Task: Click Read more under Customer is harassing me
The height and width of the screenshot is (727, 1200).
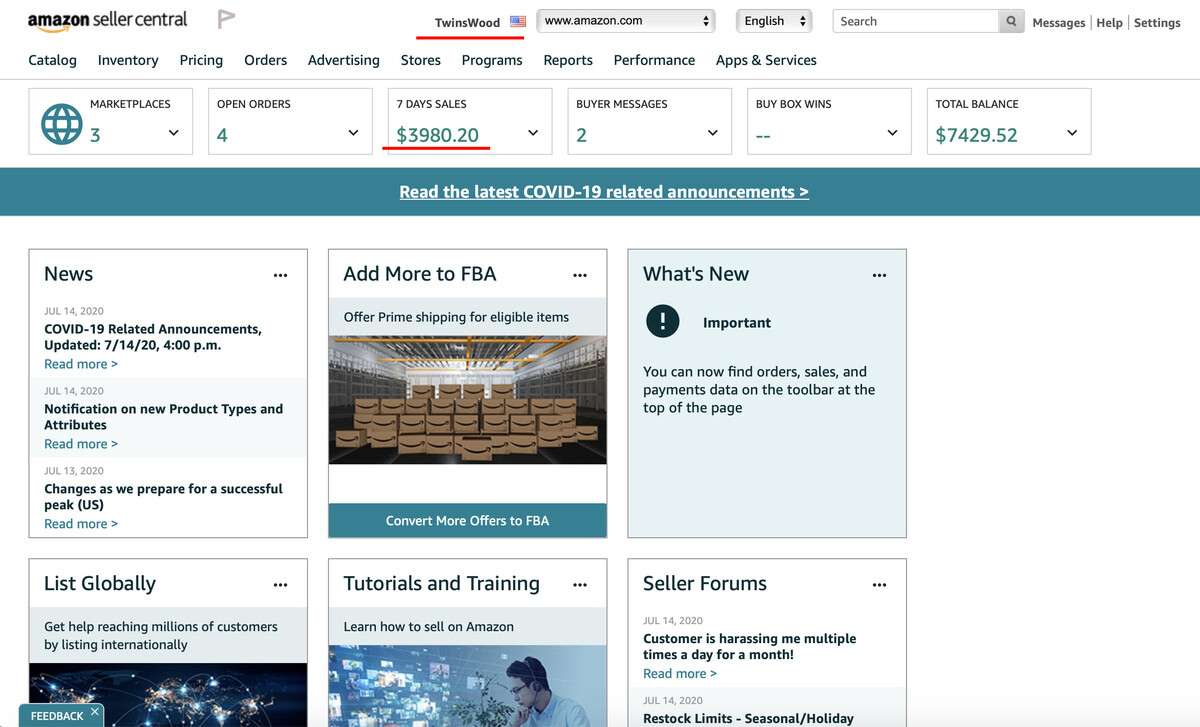Action: (680, 673)
